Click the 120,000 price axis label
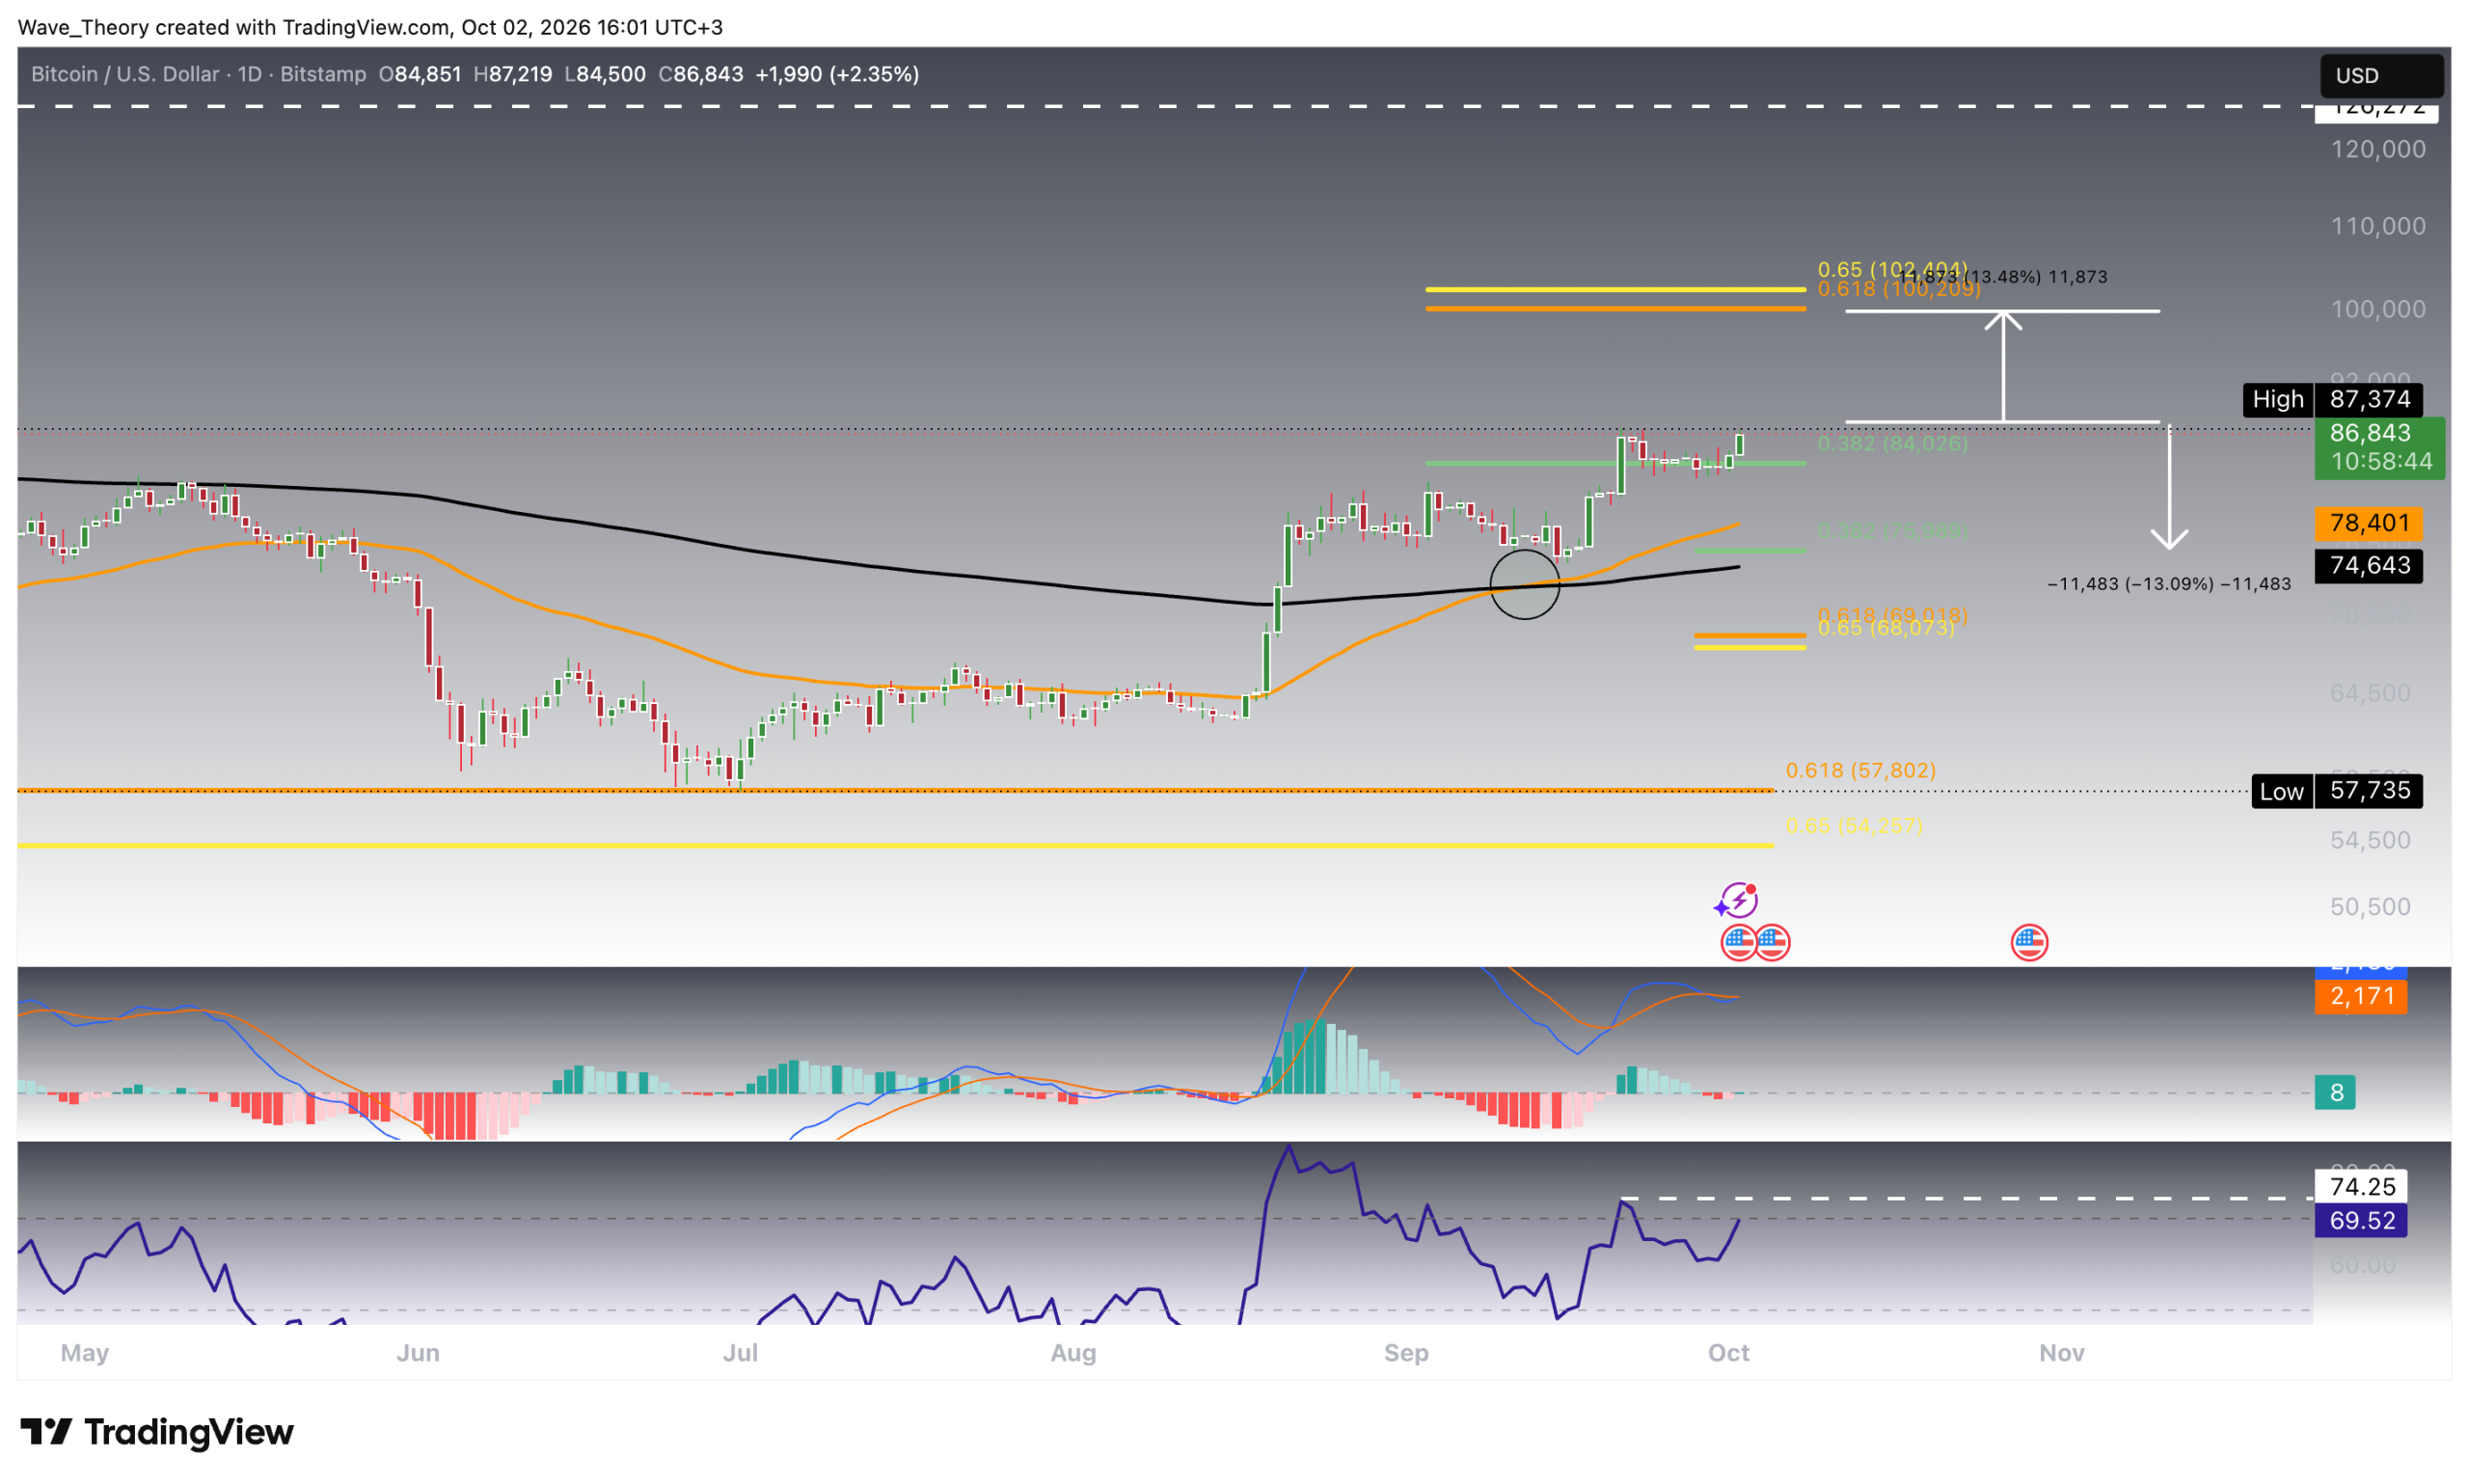 point(2377,149)
